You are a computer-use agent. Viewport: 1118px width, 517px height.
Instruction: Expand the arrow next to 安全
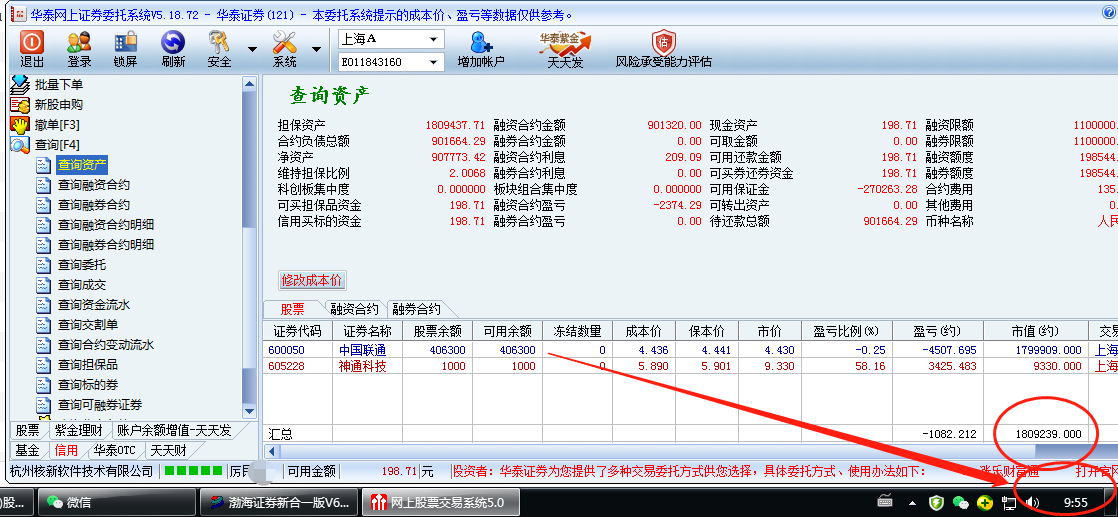252,49
